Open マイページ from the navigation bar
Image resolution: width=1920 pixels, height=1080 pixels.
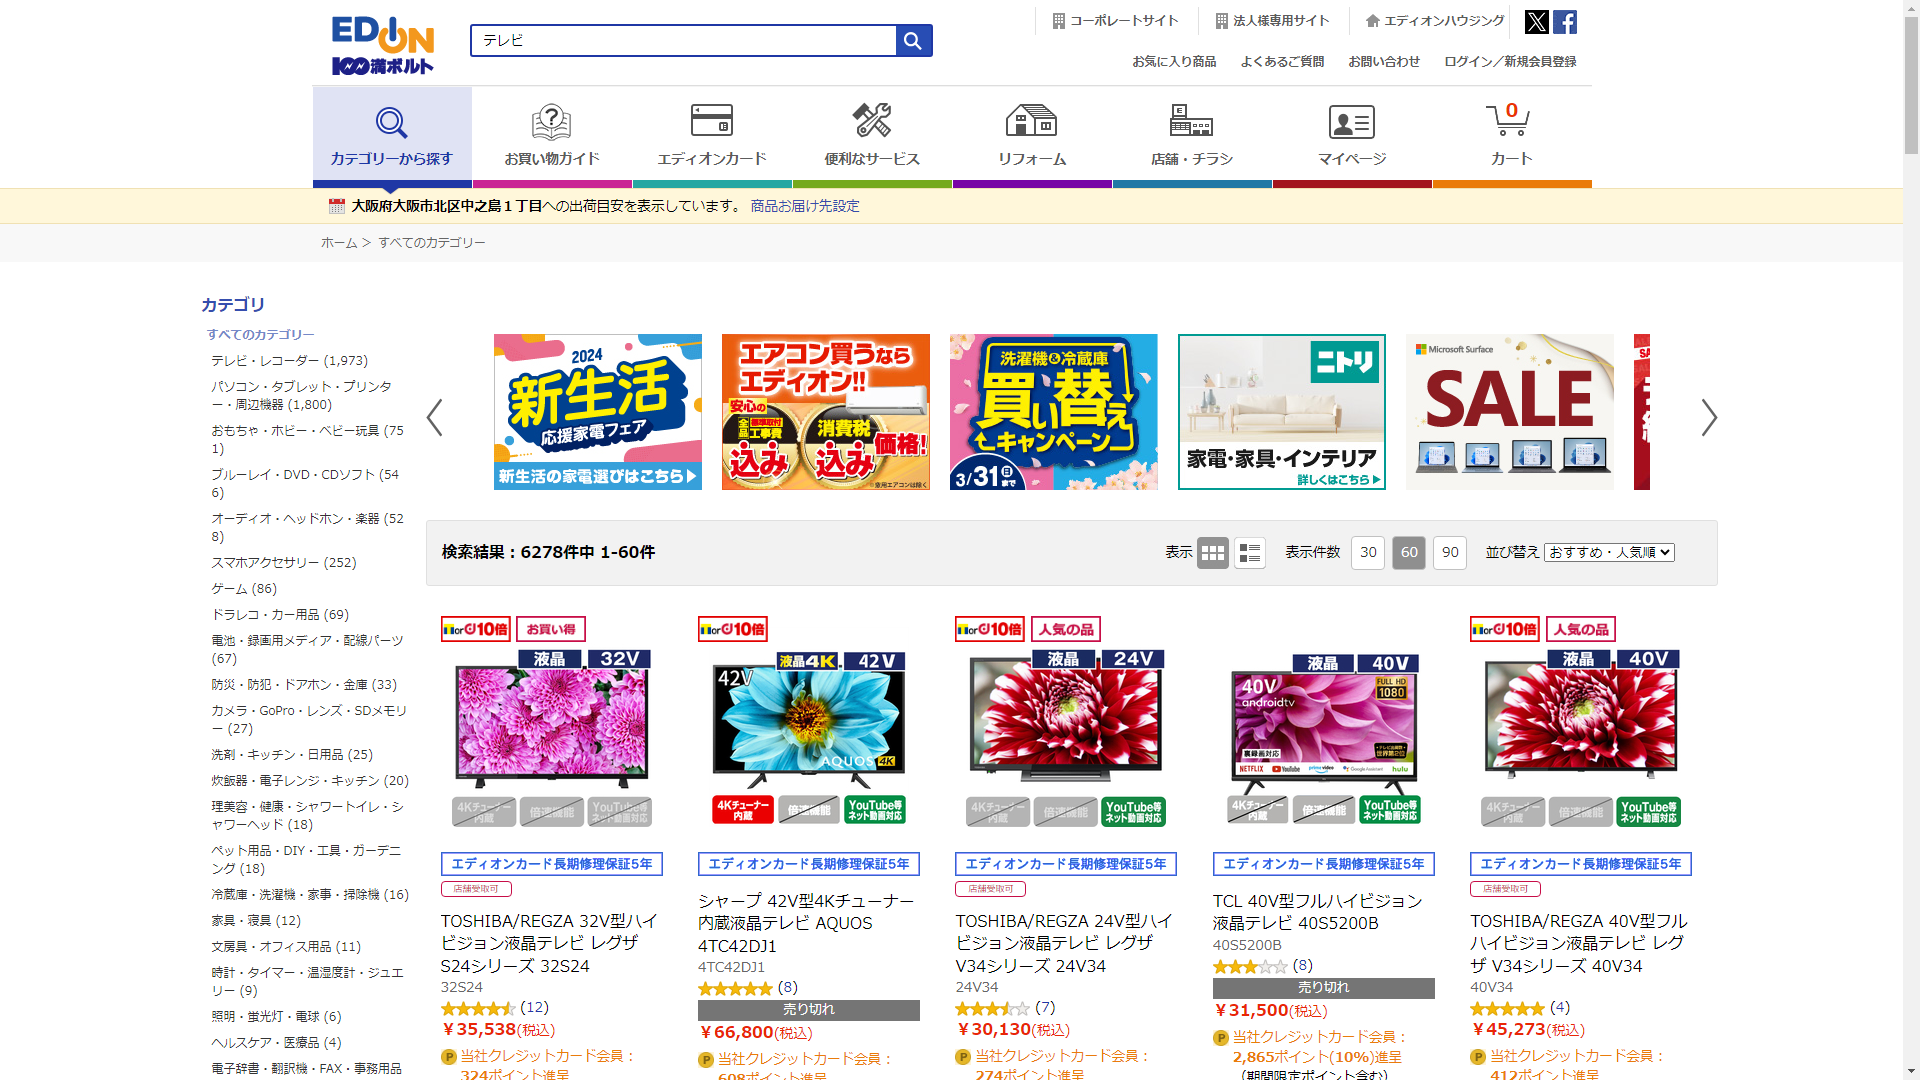(1351, 135)
